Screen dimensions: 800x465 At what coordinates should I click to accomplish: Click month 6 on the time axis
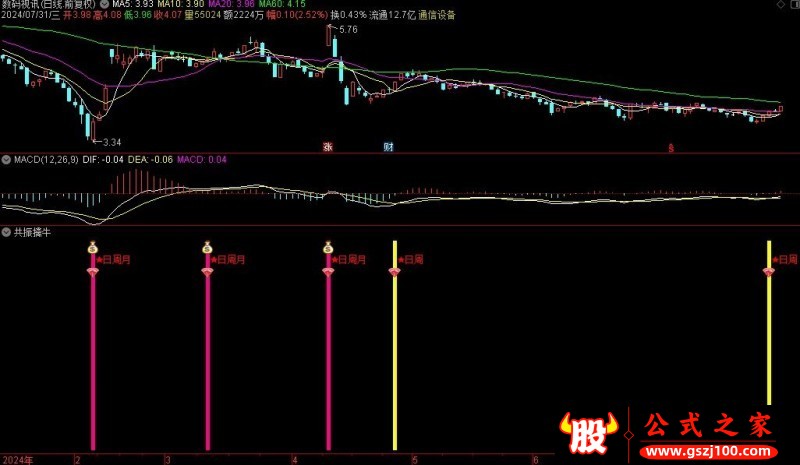click(536, 460)
